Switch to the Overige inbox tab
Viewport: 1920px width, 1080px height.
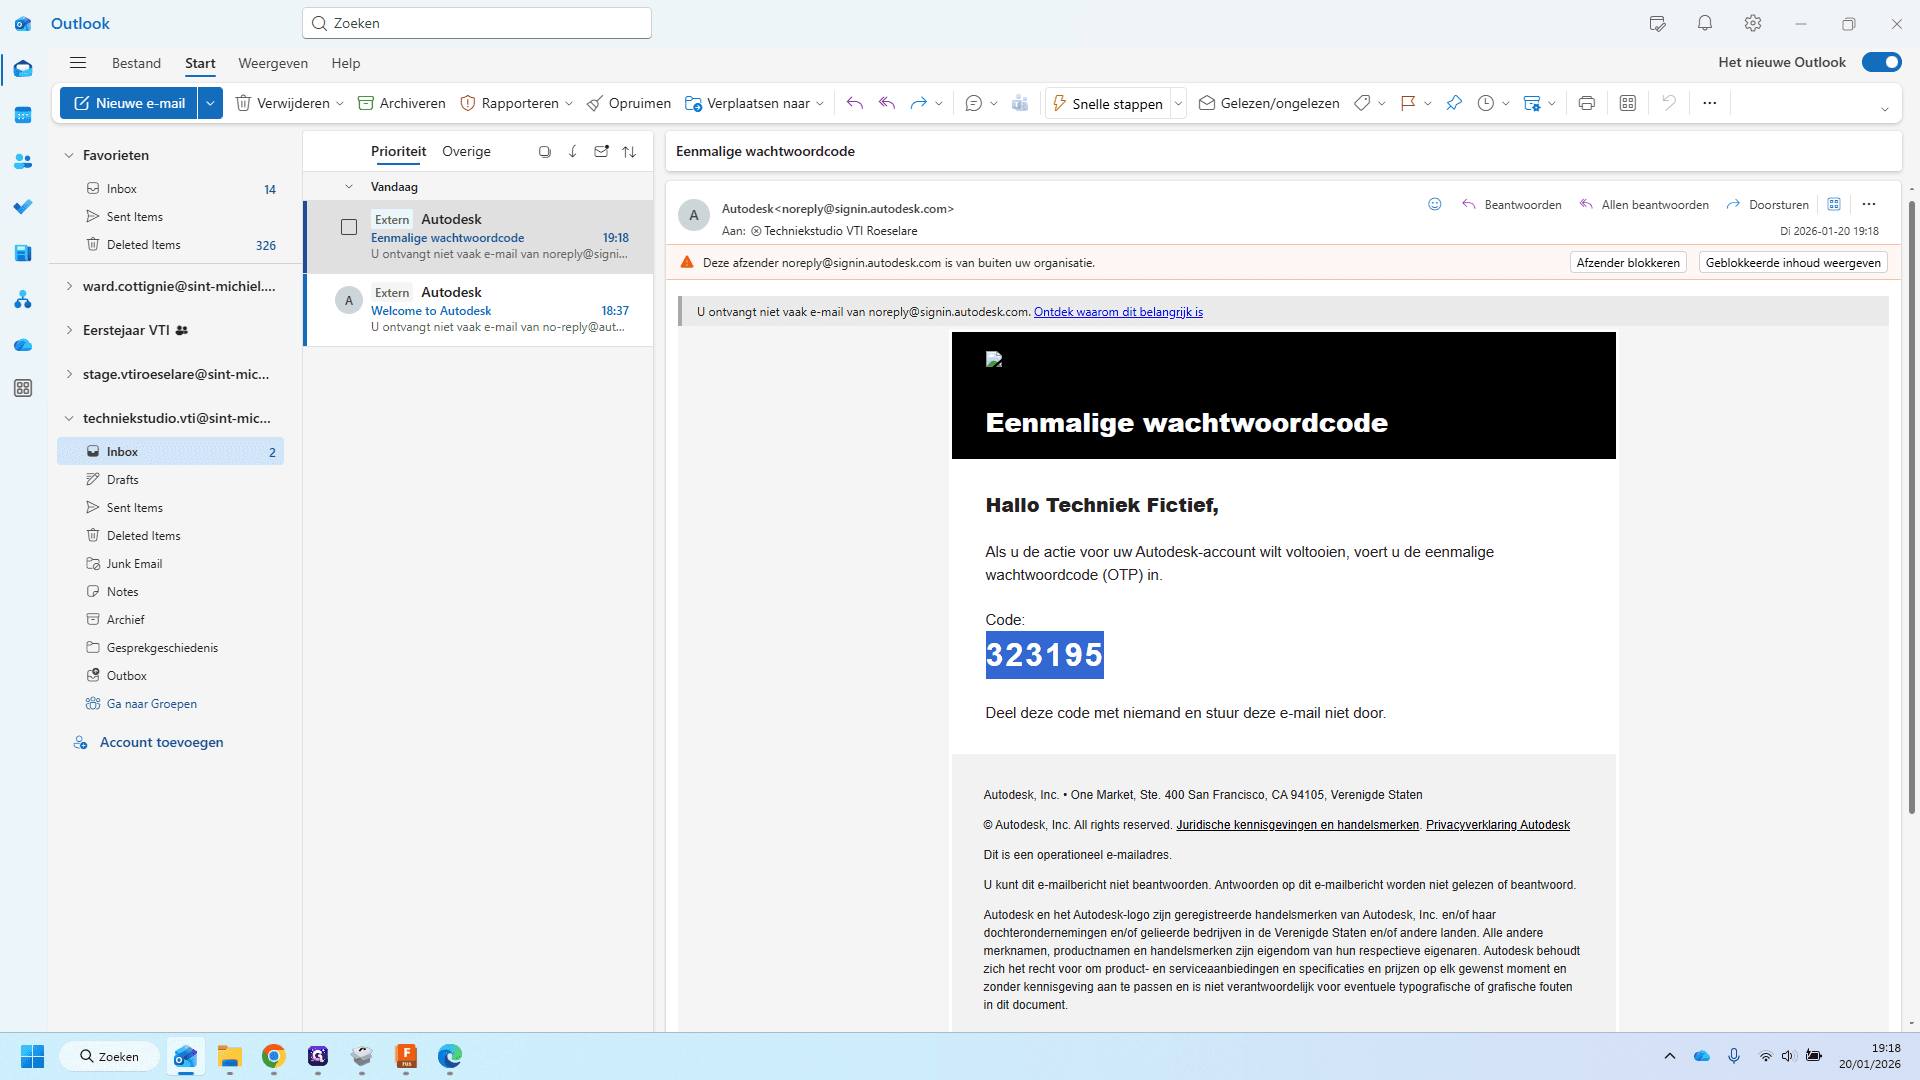(x=466, y=152)
